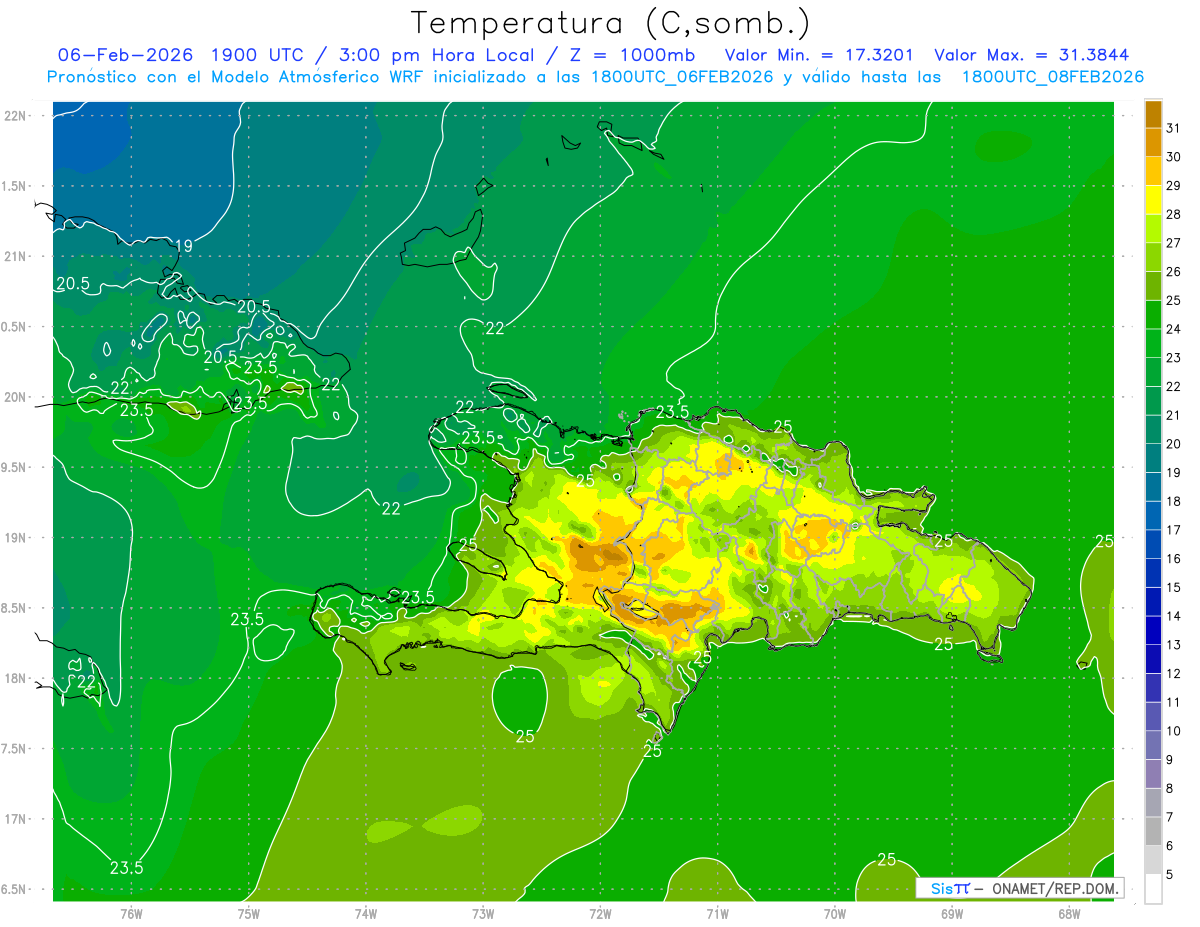Click latitude axis label "17N"
The image size is (1200, 927).
[x=15, y=819]
